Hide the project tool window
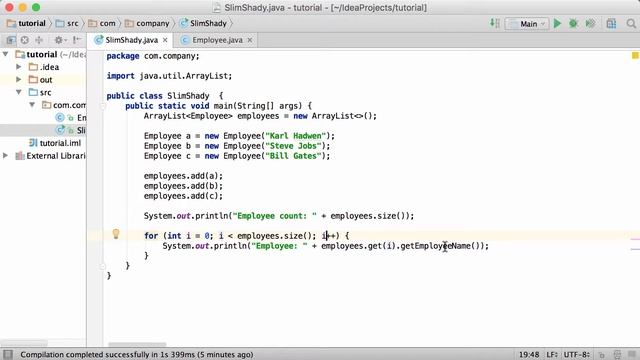The height and width of the screenshot is (360, 640). point(77,40)
